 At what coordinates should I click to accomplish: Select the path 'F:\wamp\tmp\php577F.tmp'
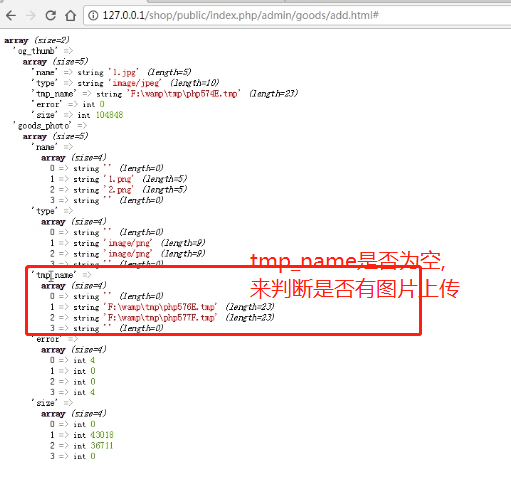[160, 317]
